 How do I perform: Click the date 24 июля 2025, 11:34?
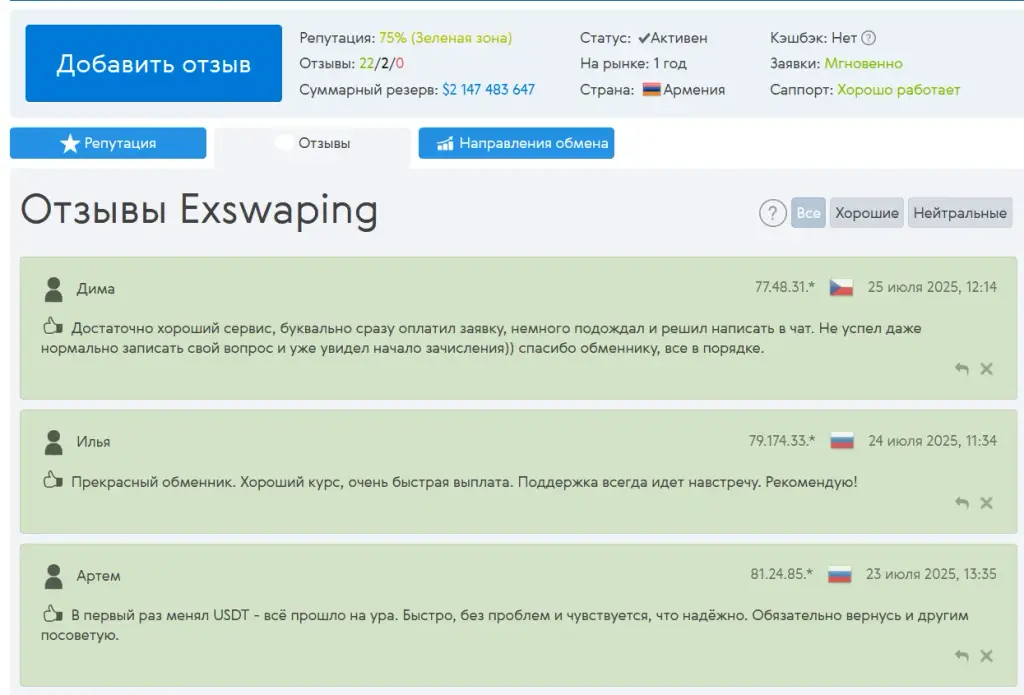(x=933, y=441)
